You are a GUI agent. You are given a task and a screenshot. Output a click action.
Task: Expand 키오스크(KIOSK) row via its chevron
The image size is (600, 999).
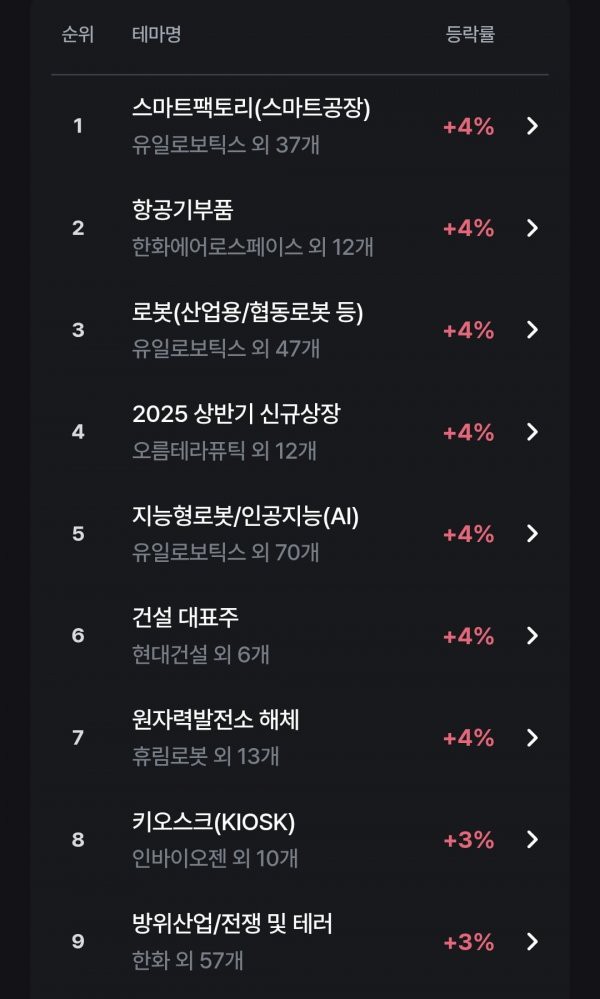(532, 840)
